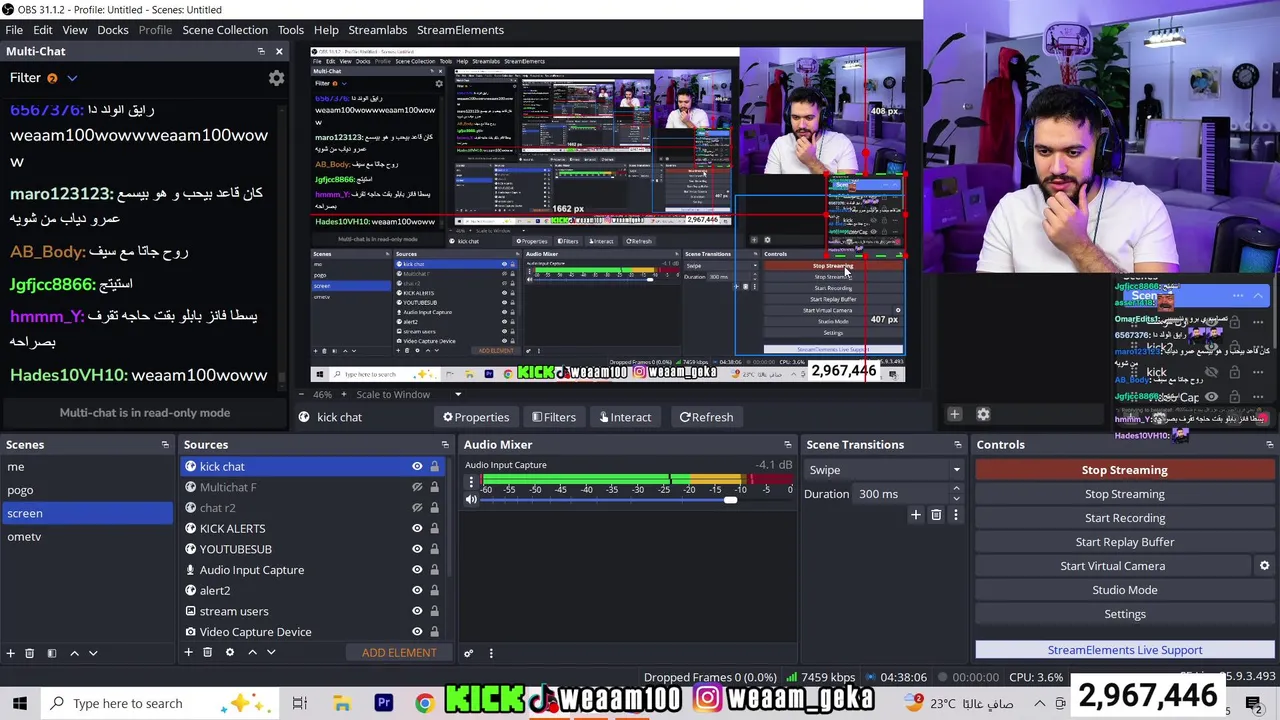1280x720 pixels.
Task: Open the Docks menu
Action: coord(113,30)
